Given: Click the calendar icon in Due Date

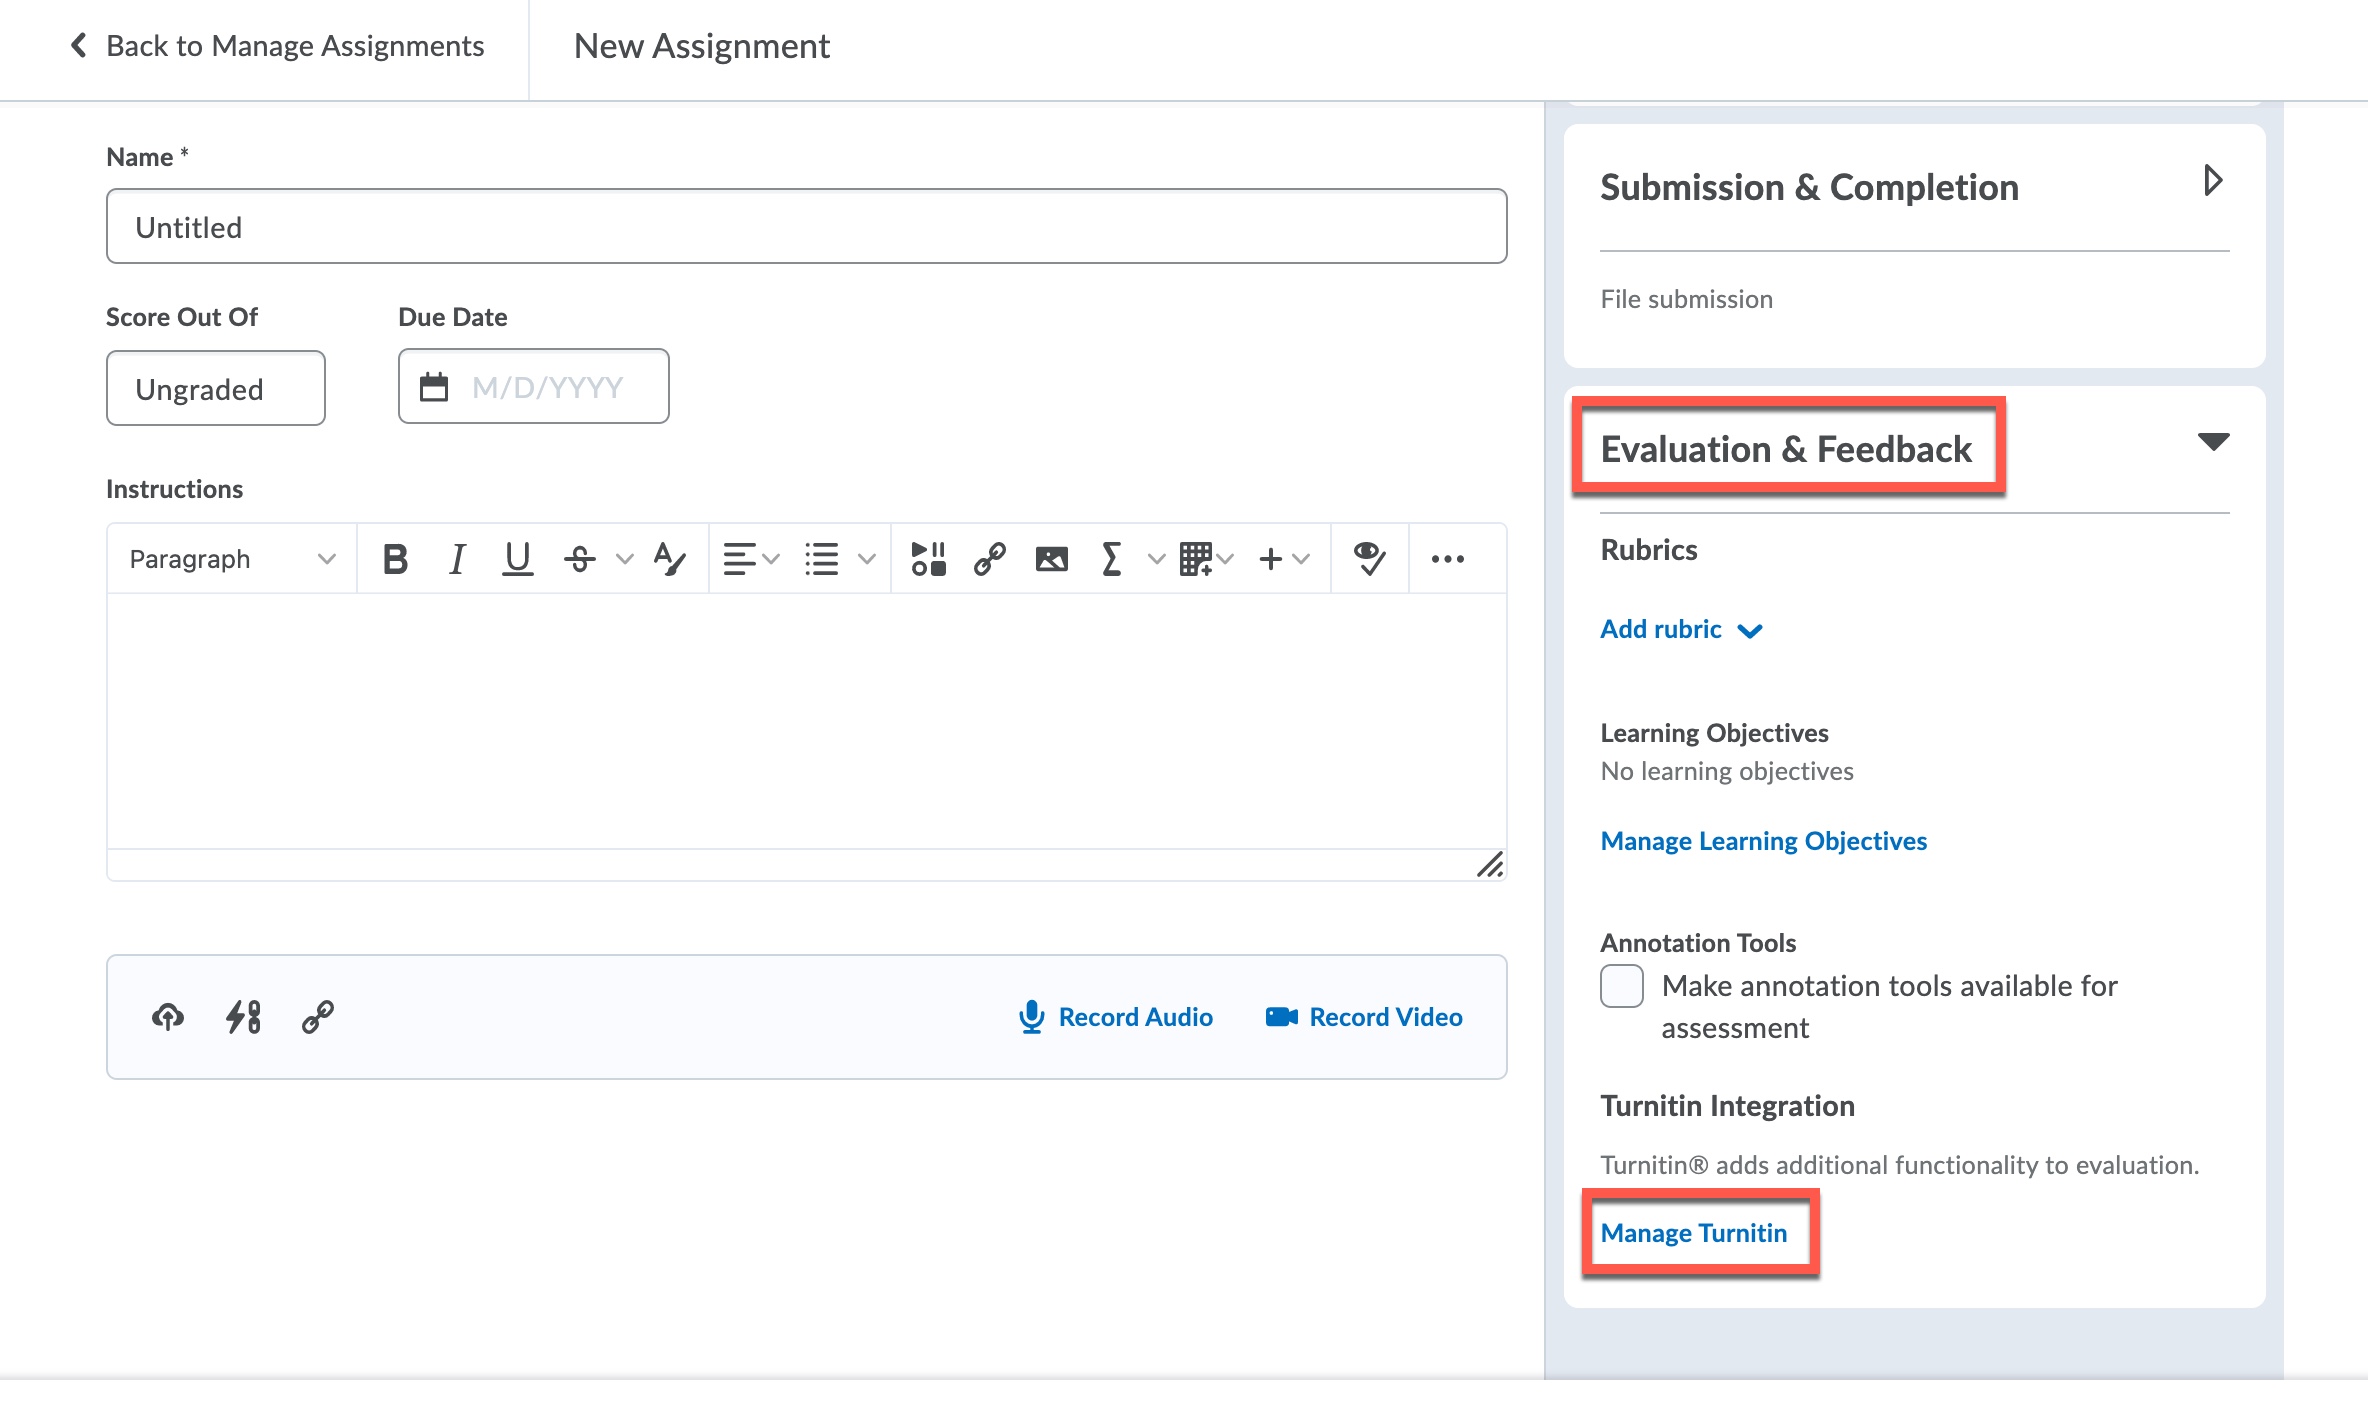Looking at the screenshot, I should click(434, 386).
